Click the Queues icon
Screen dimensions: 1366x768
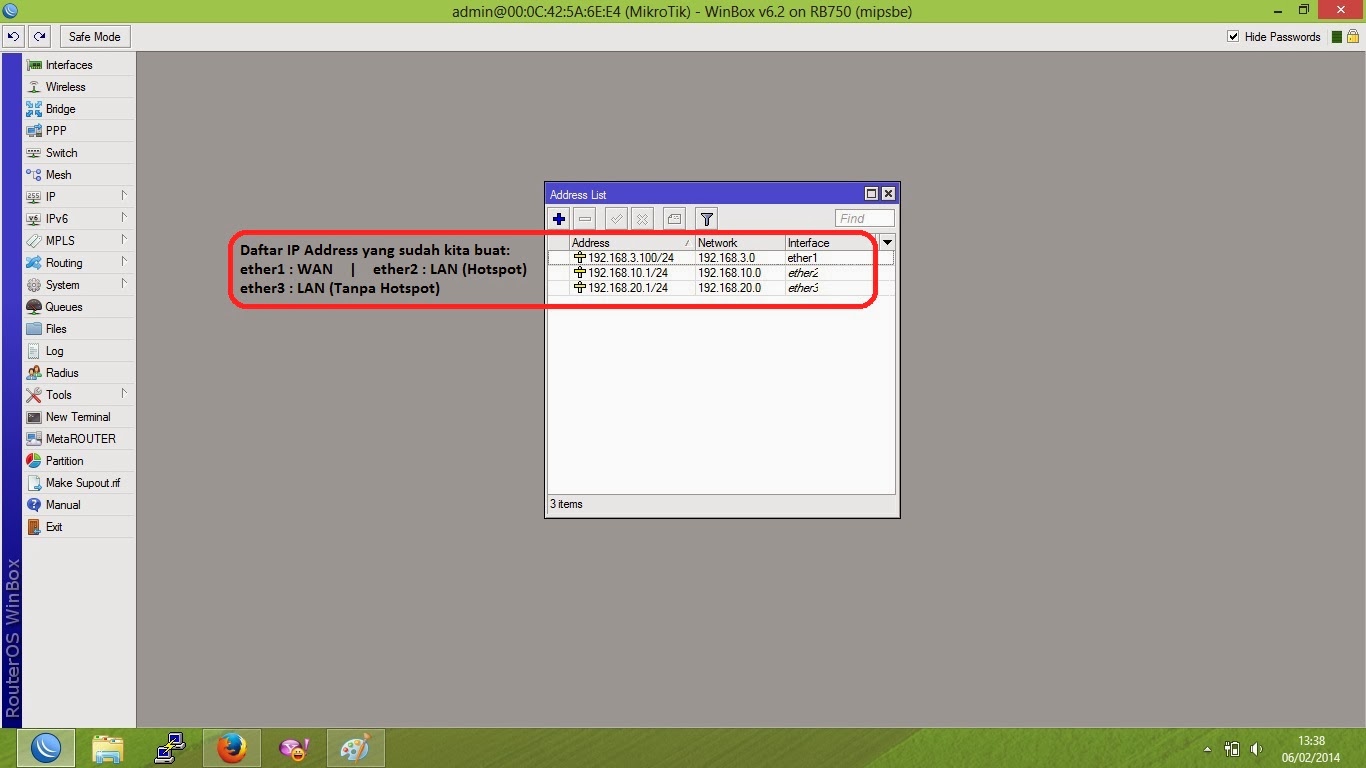pos(34,307)
